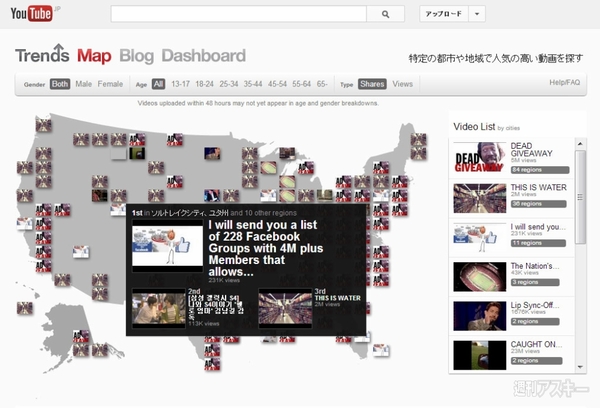Click CAUGHT ON... video title
The image size is (600, 408).
[536, 344]
